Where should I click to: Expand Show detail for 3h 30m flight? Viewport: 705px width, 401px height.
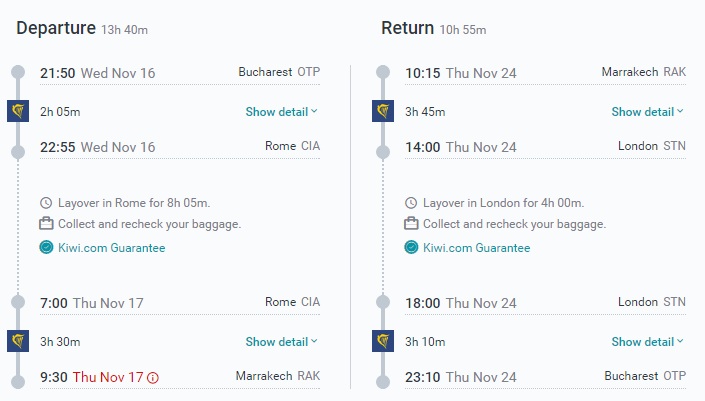(281, 342)
